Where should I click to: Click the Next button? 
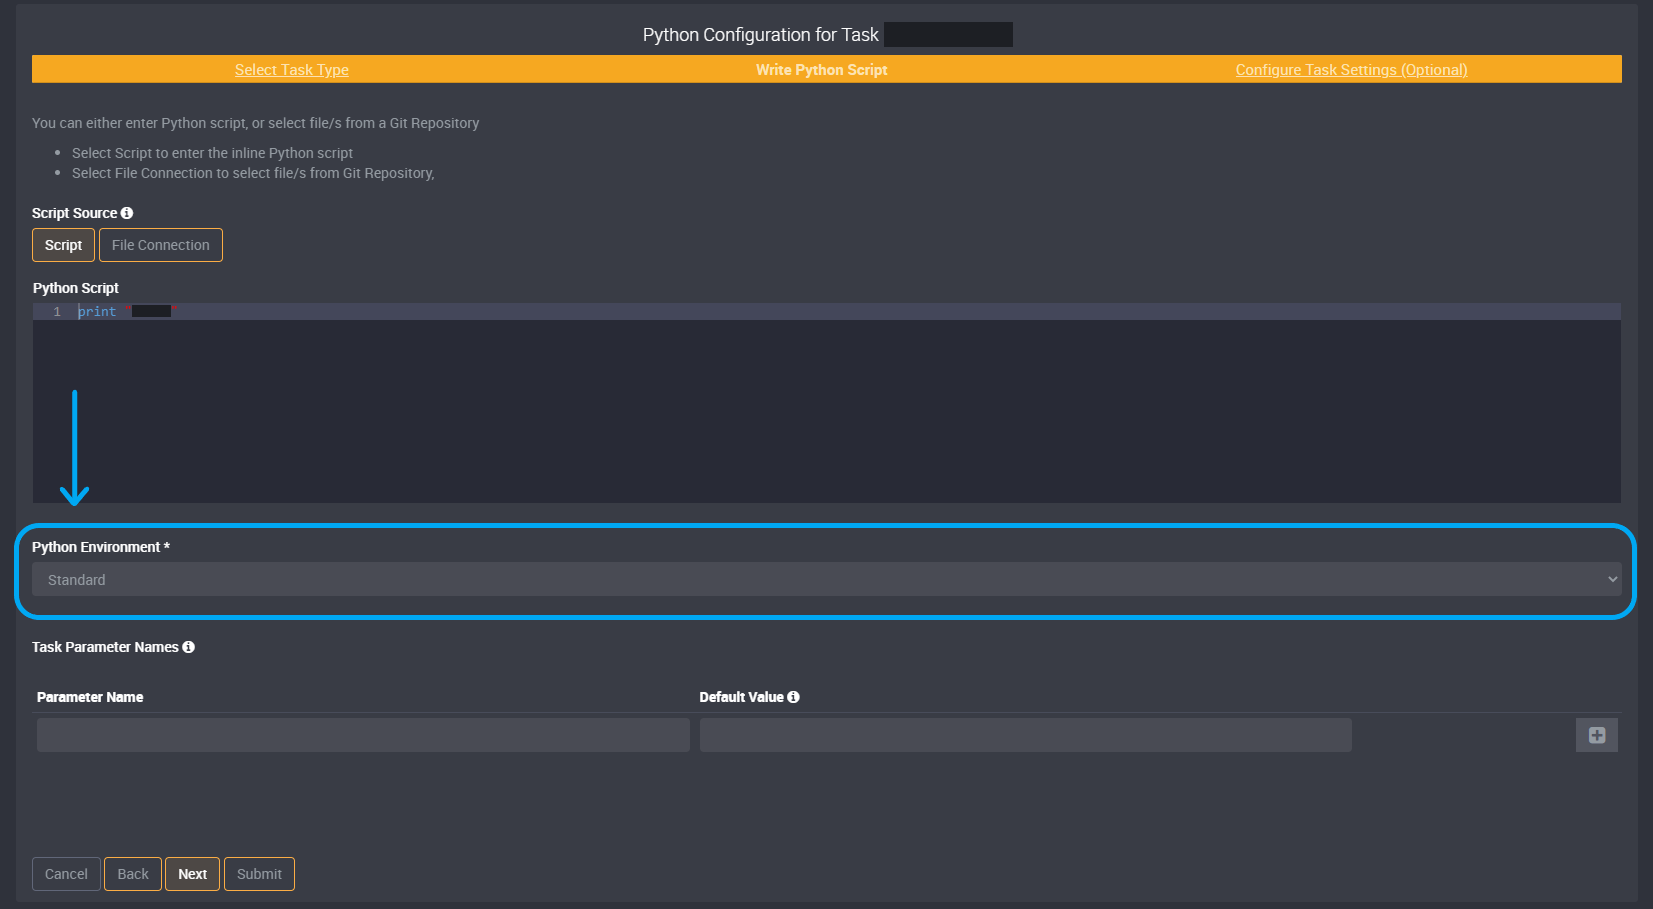click(192, 874)
